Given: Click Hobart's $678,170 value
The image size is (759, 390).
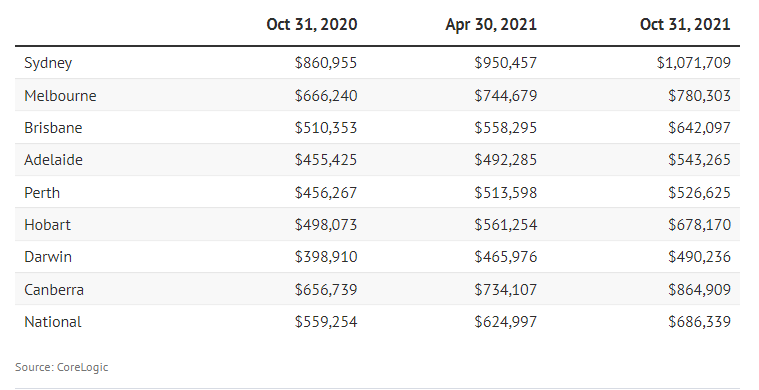Looking at the screenshot, I should pos(699,225).
